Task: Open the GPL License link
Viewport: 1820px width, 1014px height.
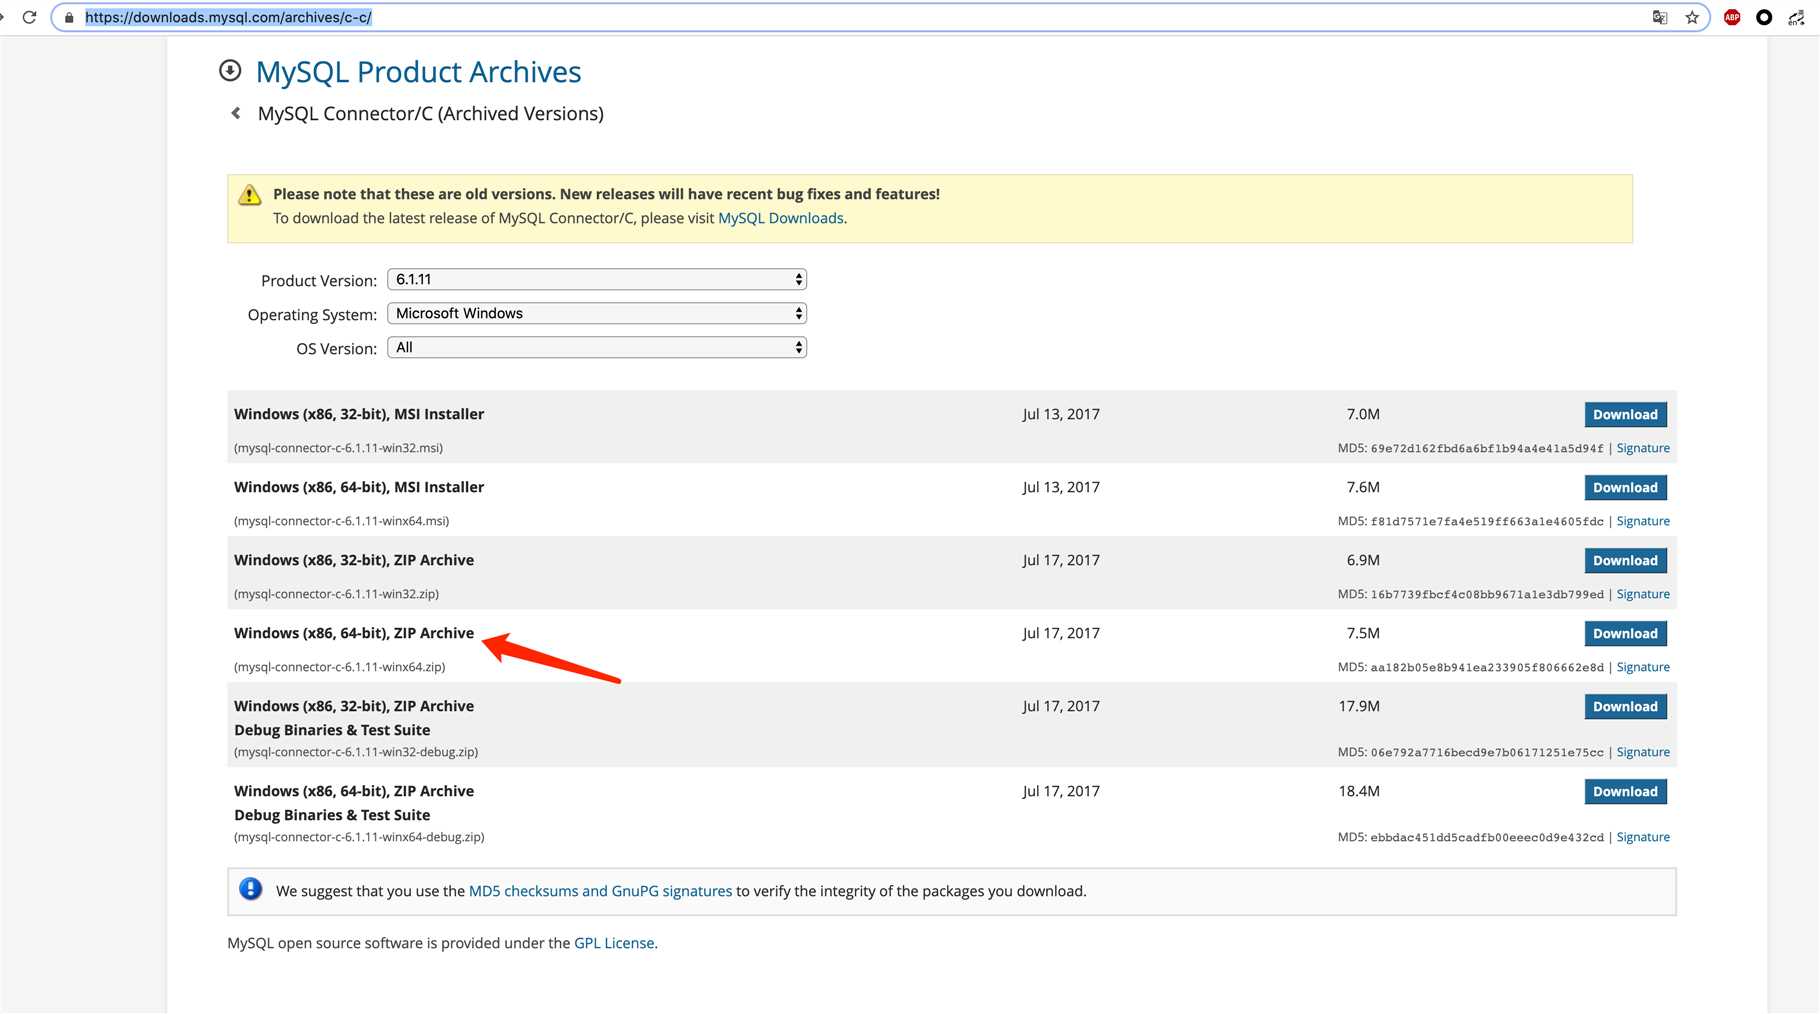Action: (x=614, y=943)
